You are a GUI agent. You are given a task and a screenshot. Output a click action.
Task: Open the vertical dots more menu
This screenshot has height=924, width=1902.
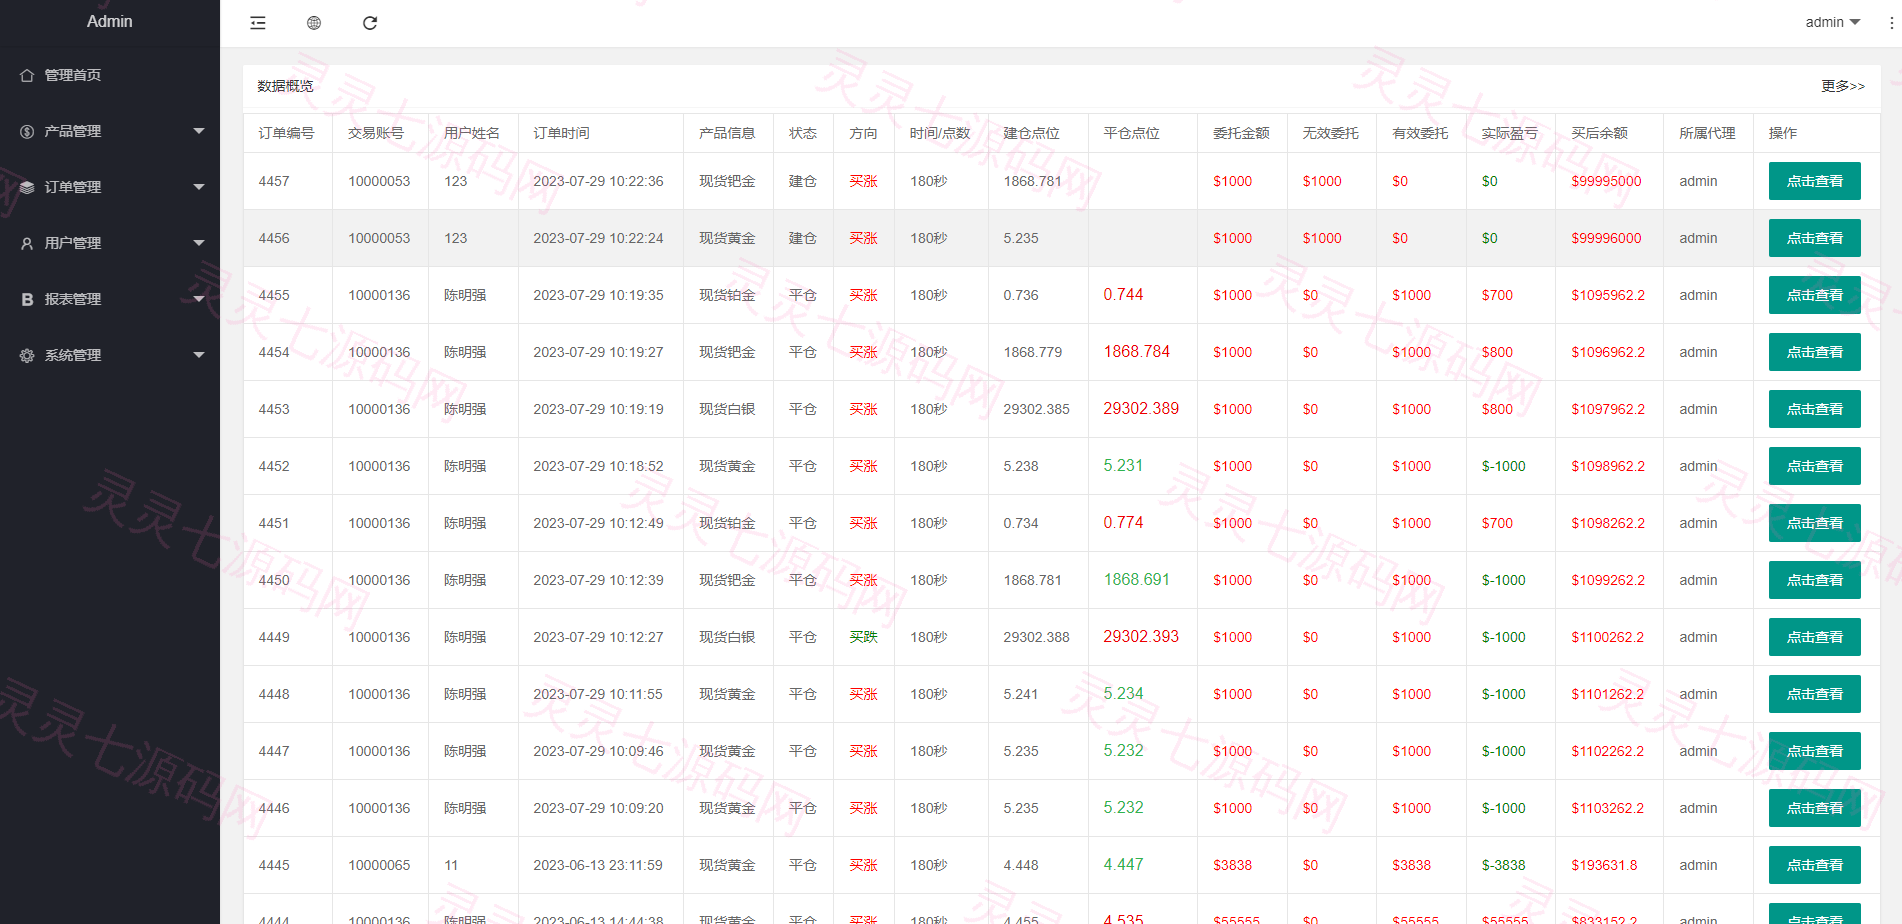click(1891, 23)
